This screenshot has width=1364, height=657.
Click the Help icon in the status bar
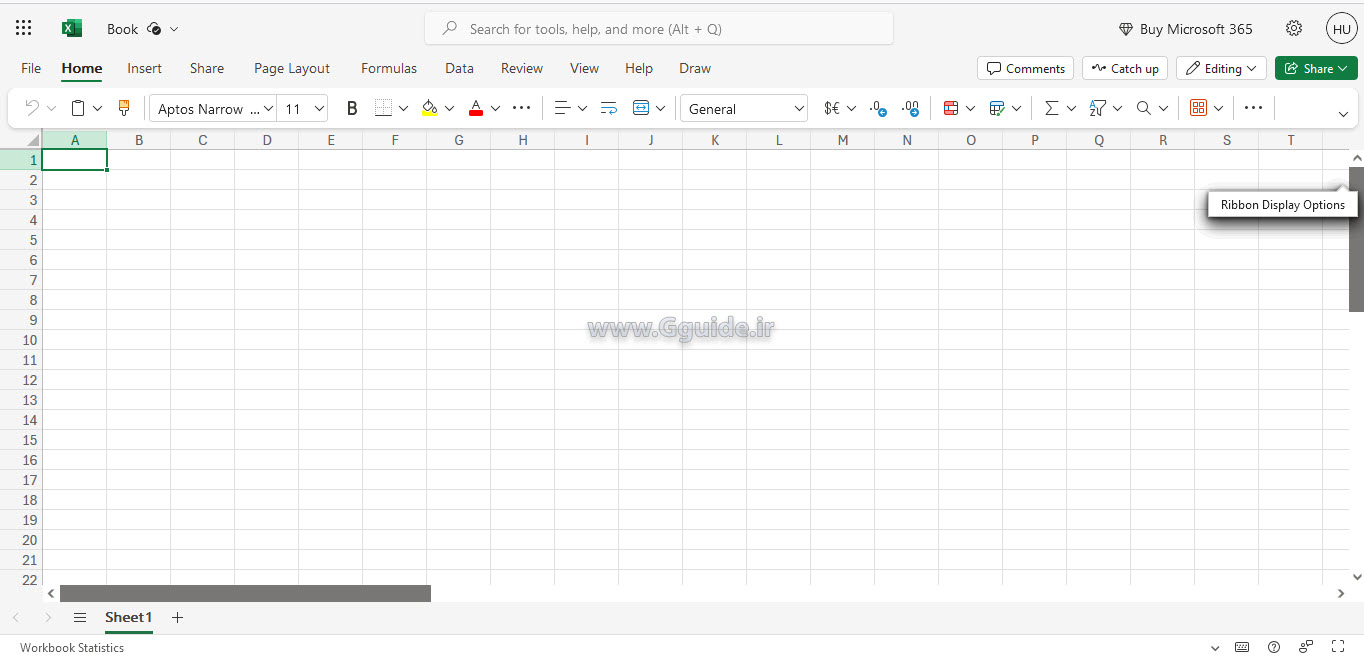[x=1273, y=647]
